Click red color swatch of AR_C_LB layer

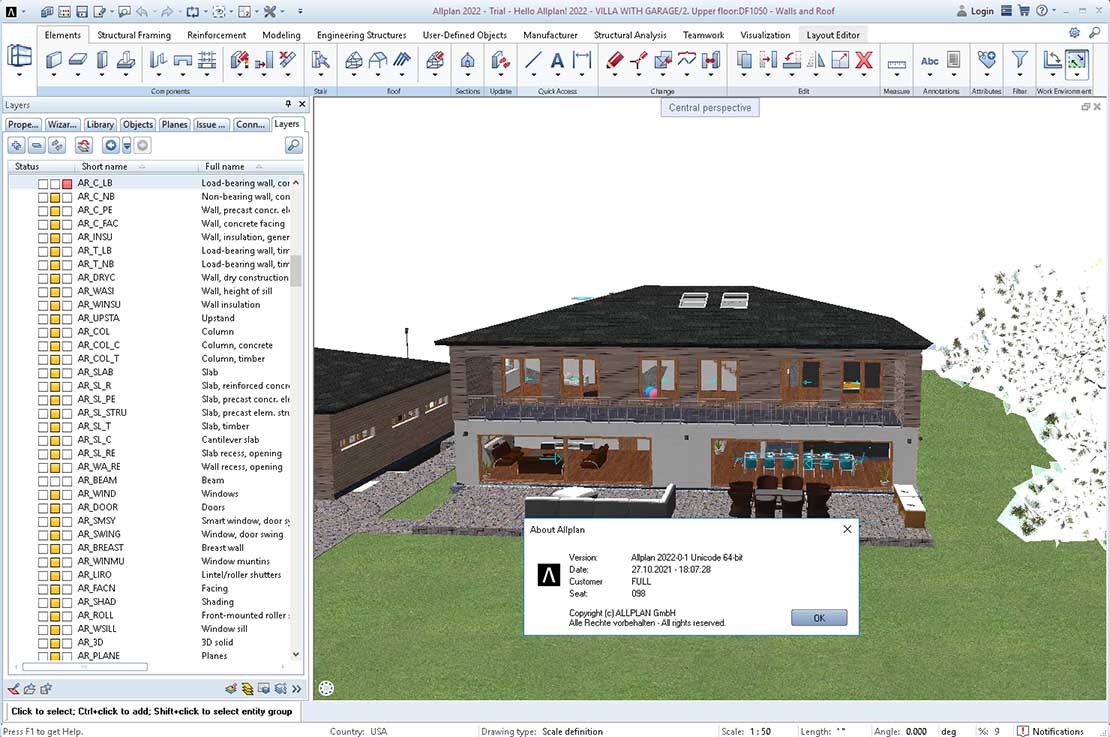(67, 184)
